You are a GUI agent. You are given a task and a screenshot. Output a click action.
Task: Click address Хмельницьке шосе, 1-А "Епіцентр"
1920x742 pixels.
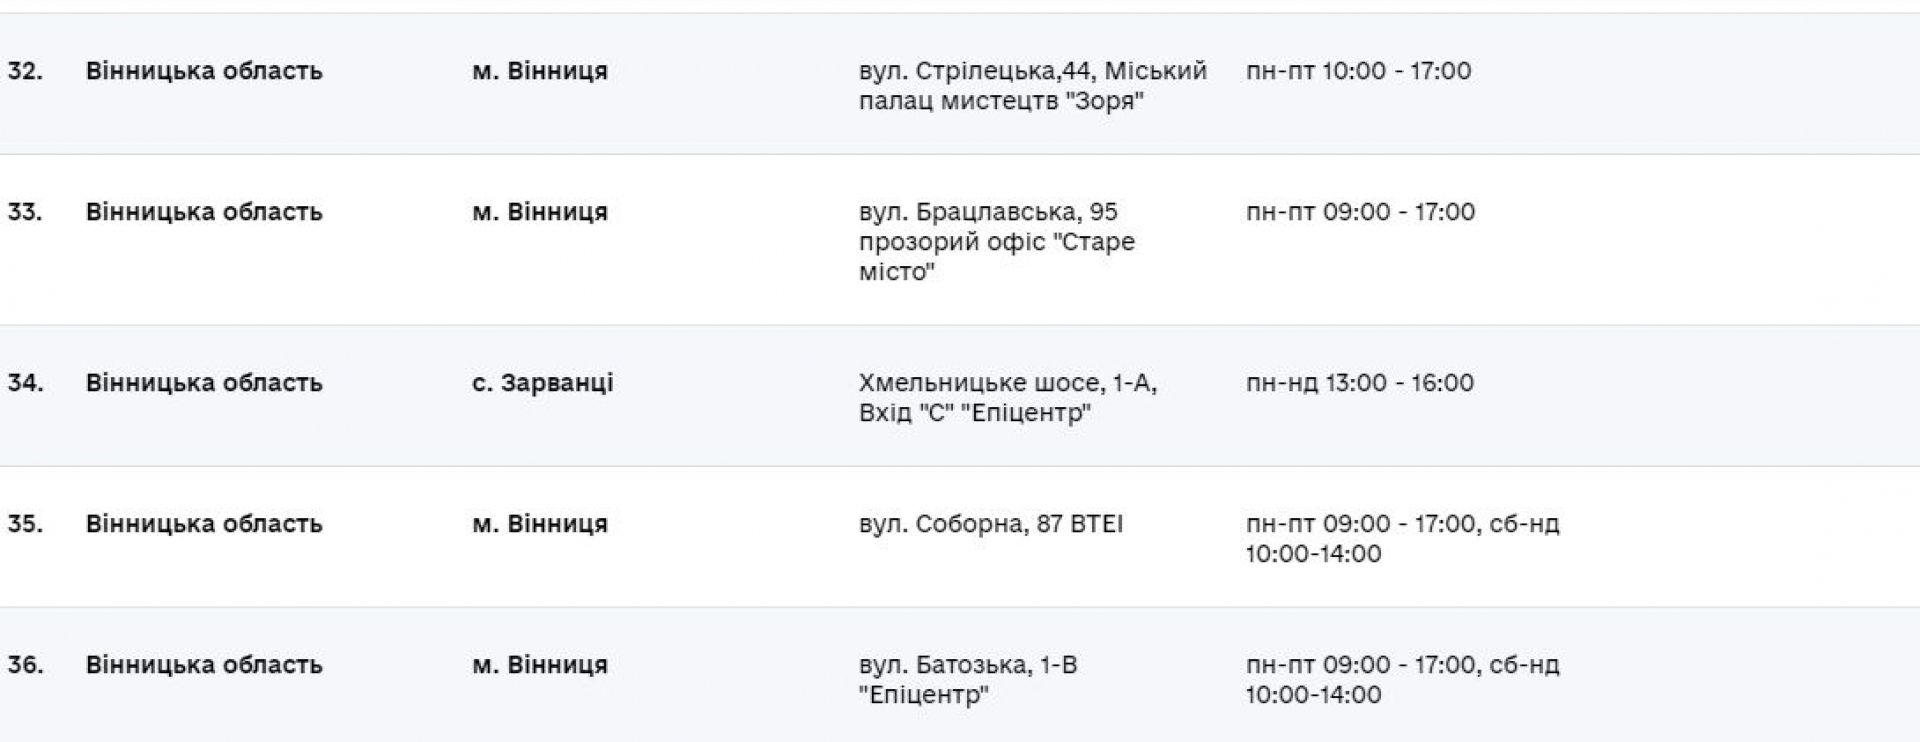(1007, 398)
